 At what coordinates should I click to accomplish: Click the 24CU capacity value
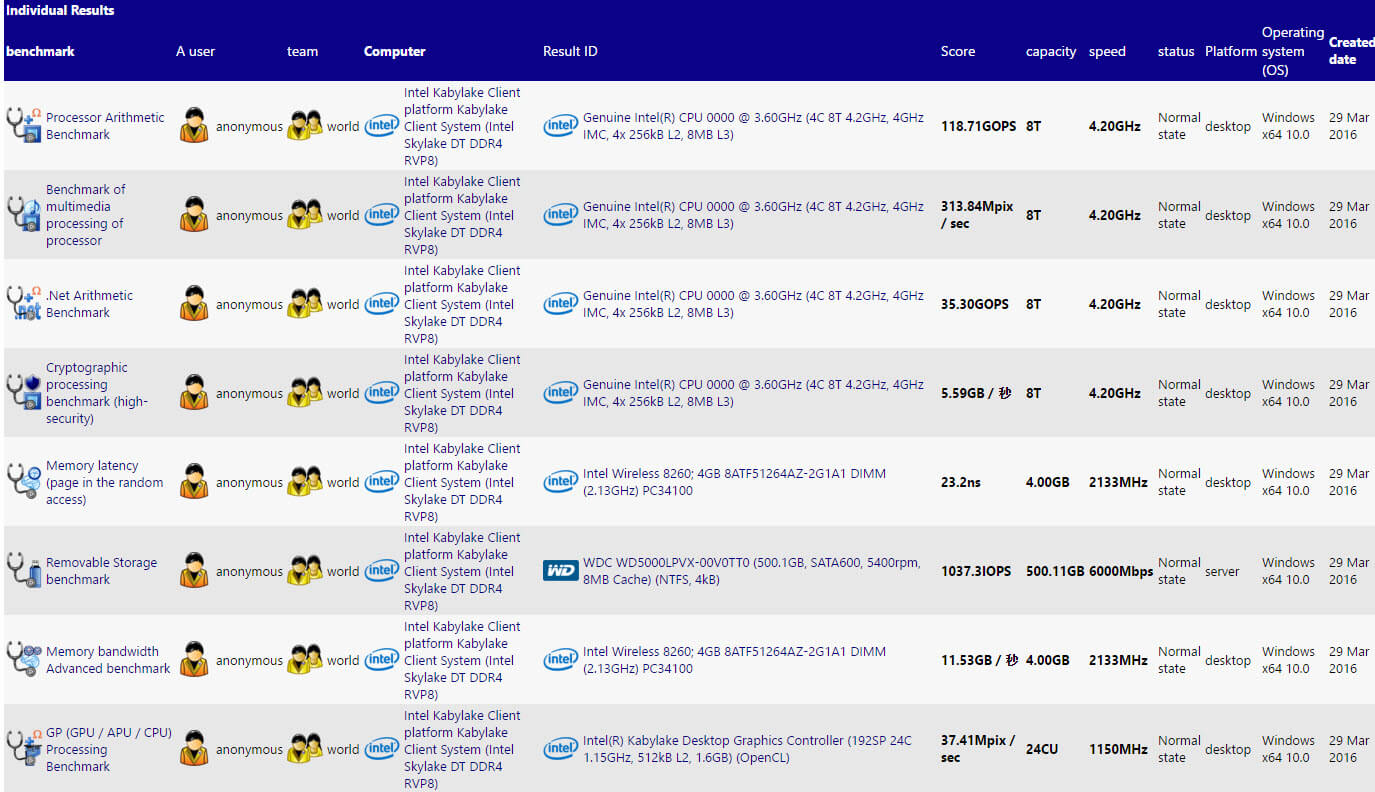coord(1042,749)
